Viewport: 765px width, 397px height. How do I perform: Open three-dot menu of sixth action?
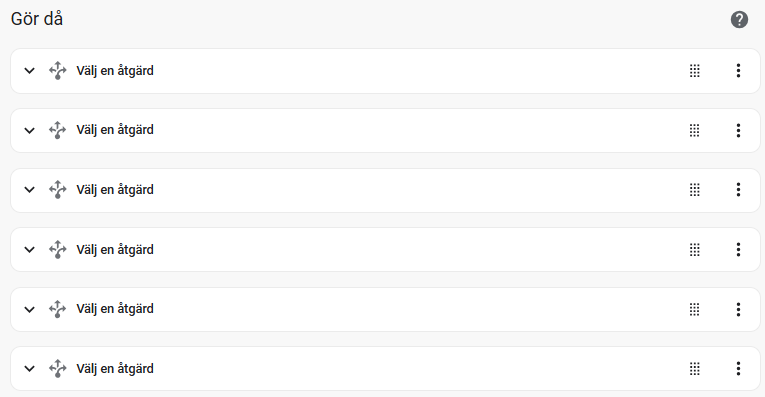738,369
